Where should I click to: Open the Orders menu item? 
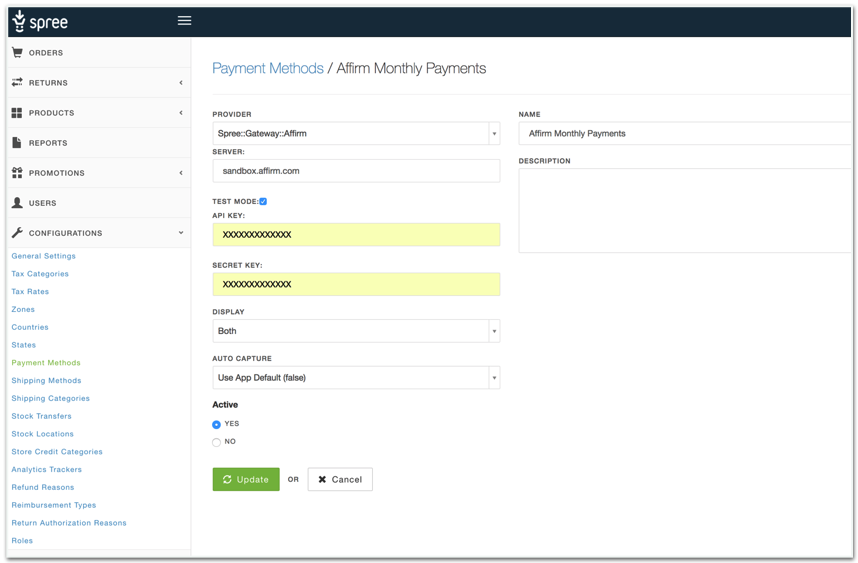(x=99, y=53)
